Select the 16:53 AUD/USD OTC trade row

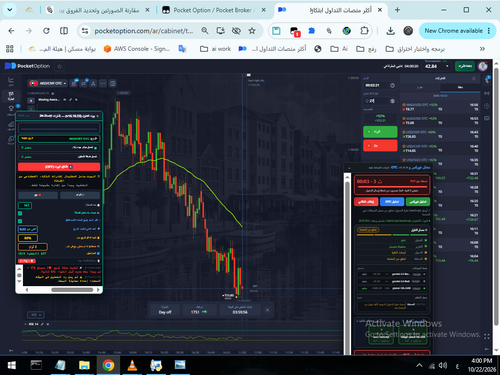pos(440,120)
